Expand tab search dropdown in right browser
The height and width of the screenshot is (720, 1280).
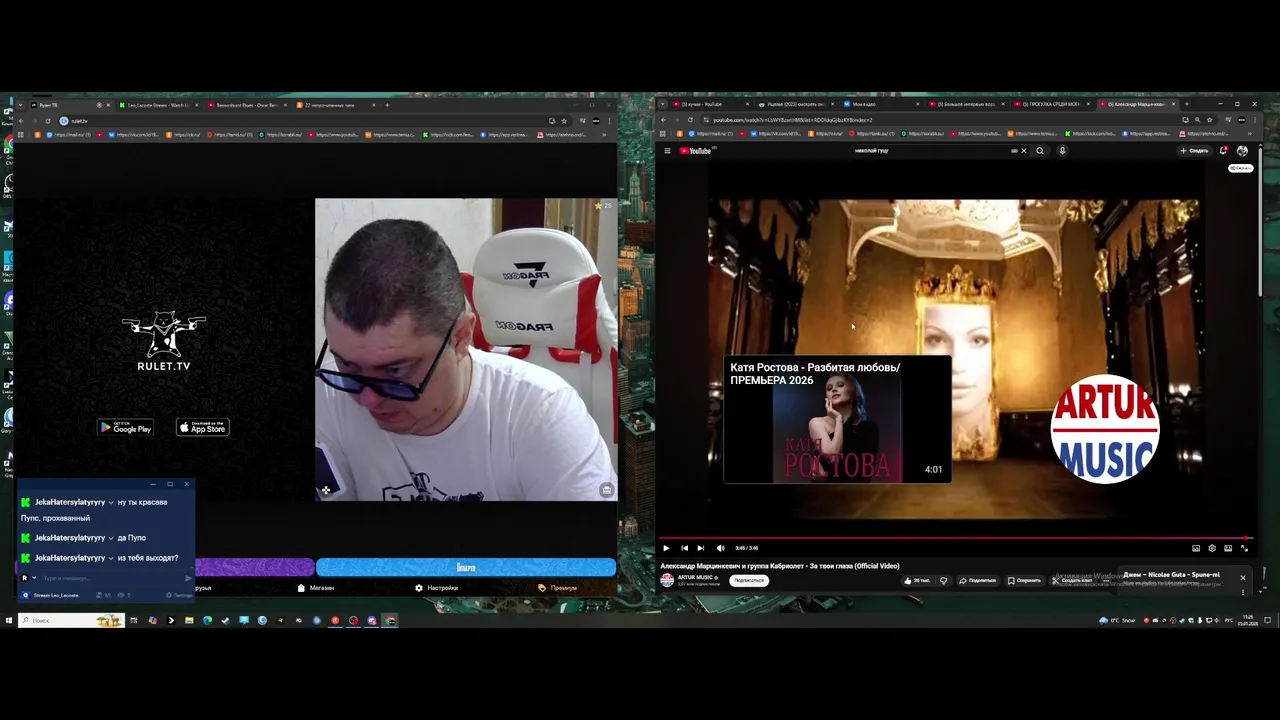click(662, 104)
